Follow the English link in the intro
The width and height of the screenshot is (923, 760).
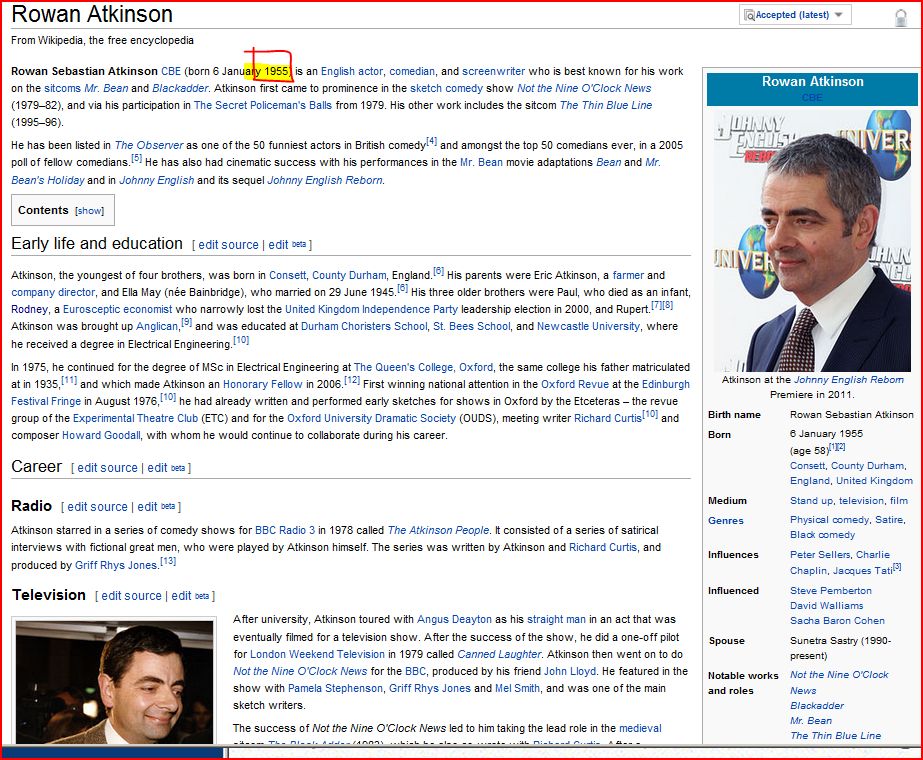pyautogui.click(x=337, y=71)
